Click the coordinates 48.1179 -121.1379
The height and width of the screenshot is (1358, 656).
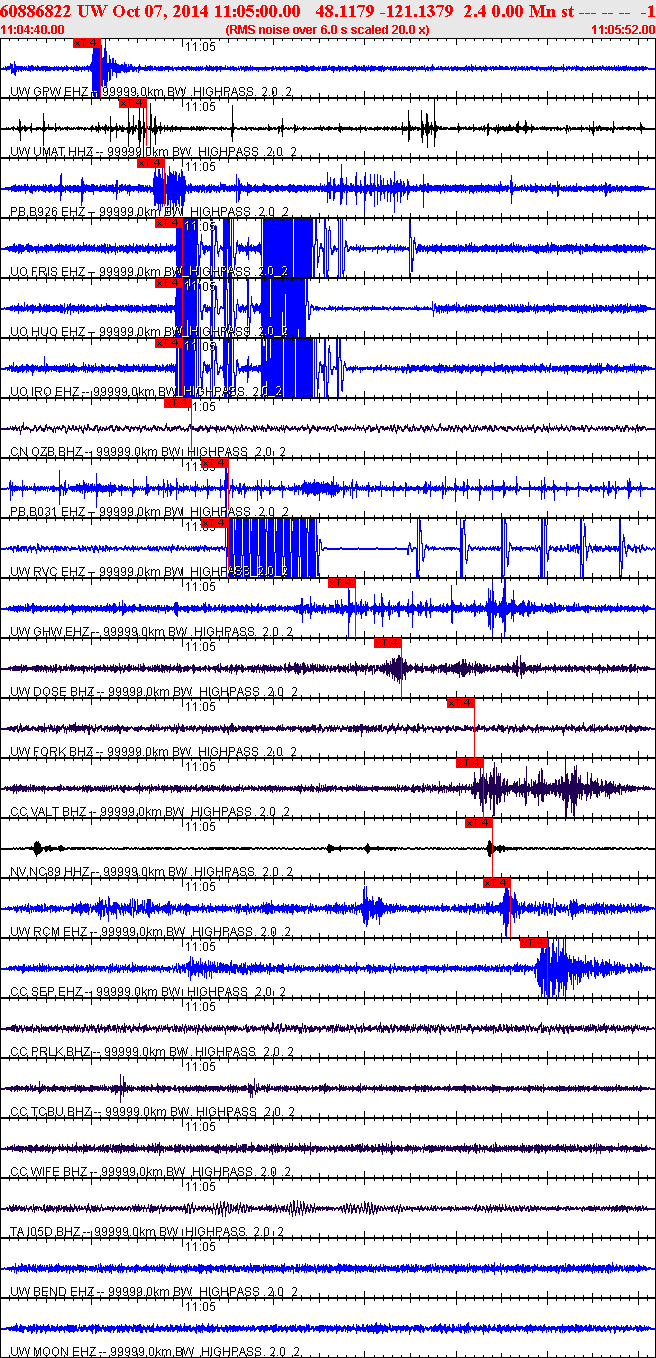tap(384, 10)
